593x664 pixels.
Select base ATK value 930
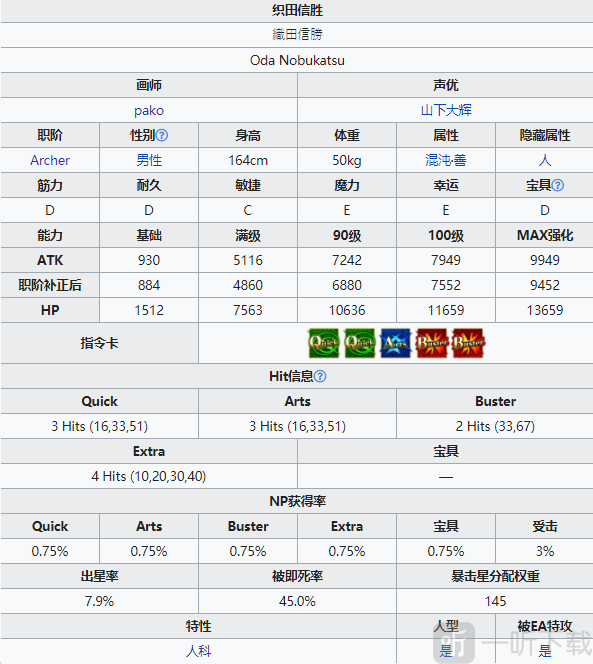coord(149,260)
